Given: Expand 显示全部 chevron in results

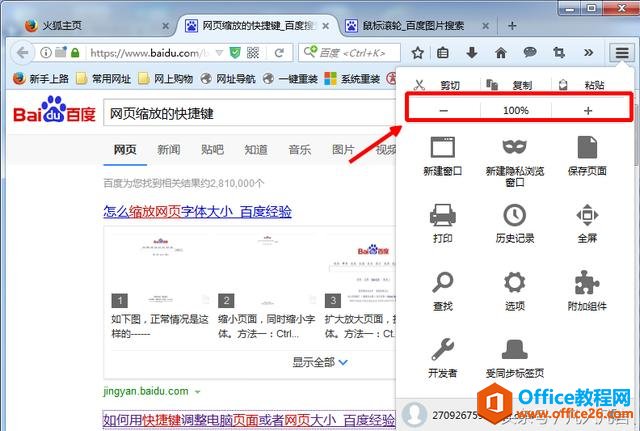Looking at the screenshot, I should coord(343,362).
